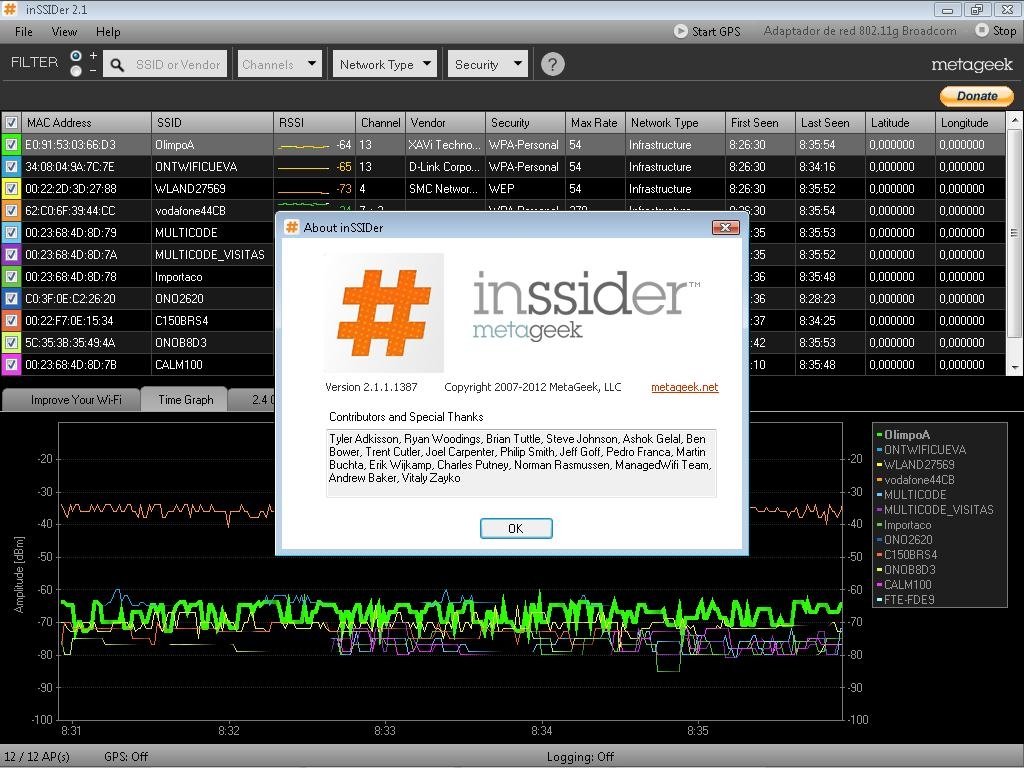Viewport: 1024px width, 768px height.
Task: Open the filter help question mark
Action: pyautogui.click(x=552, y=64)
